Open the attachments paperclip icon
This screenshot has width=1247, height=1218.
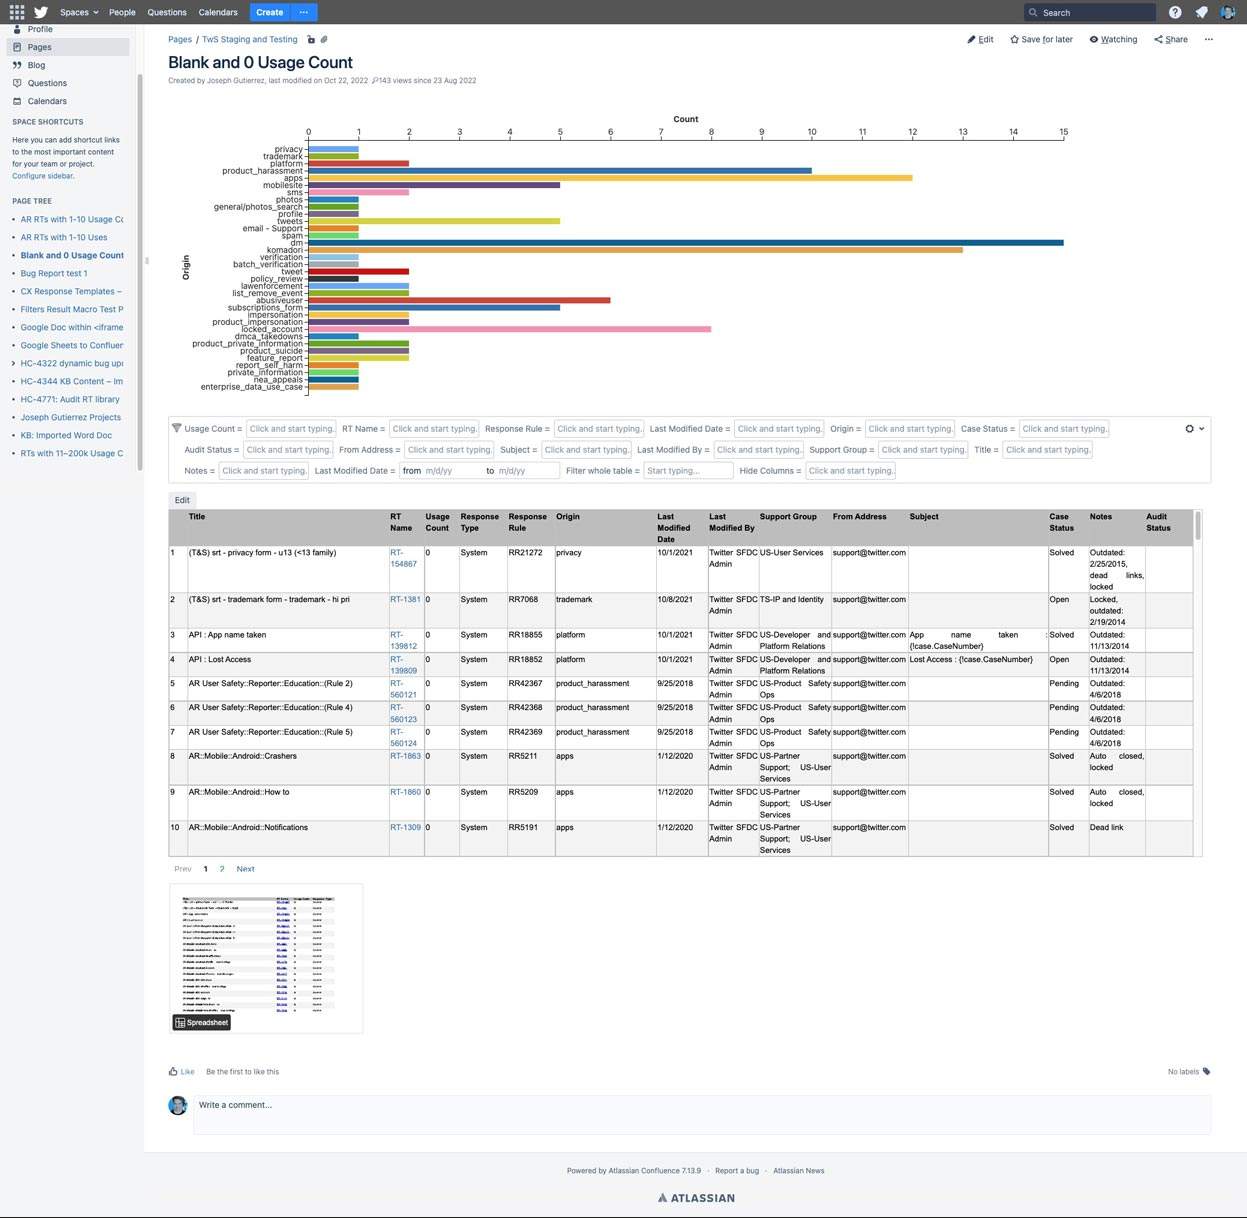pos(324,40)
